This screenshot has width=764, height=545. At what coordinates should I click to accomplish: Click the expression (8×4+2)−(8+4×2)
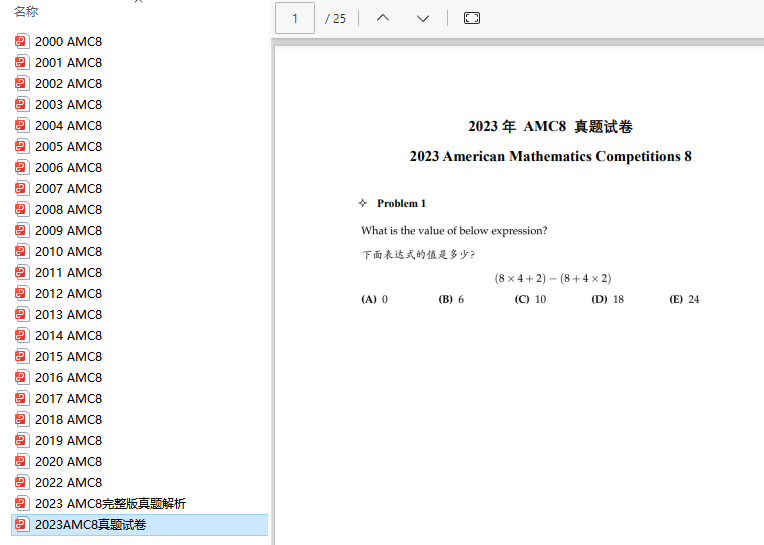[x=553, y=278]
